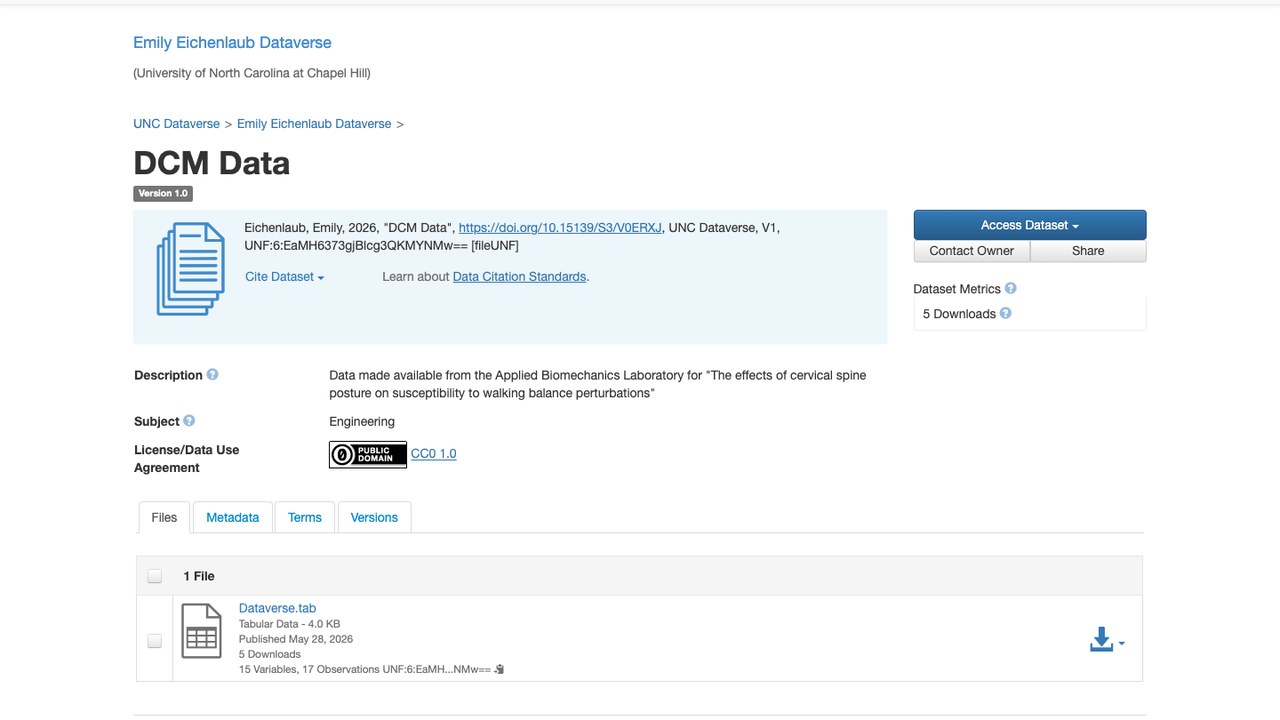Open the Dataverse.tab file link

point(277,608)
